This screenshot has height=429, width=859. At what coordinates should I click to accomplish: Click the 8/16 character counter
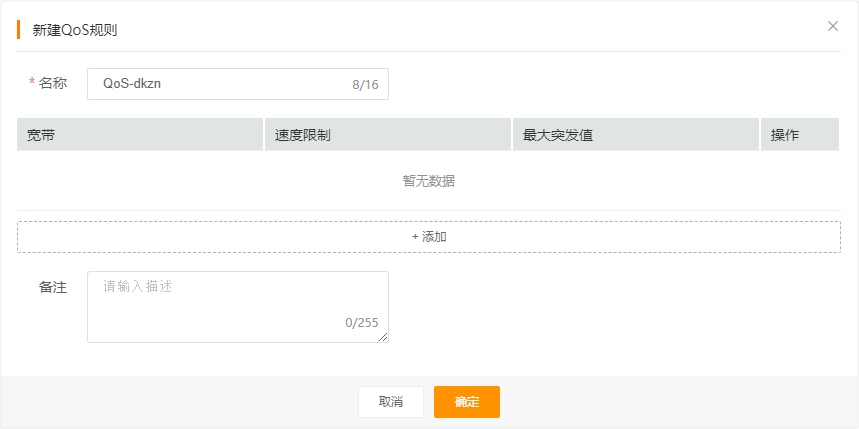365,85
